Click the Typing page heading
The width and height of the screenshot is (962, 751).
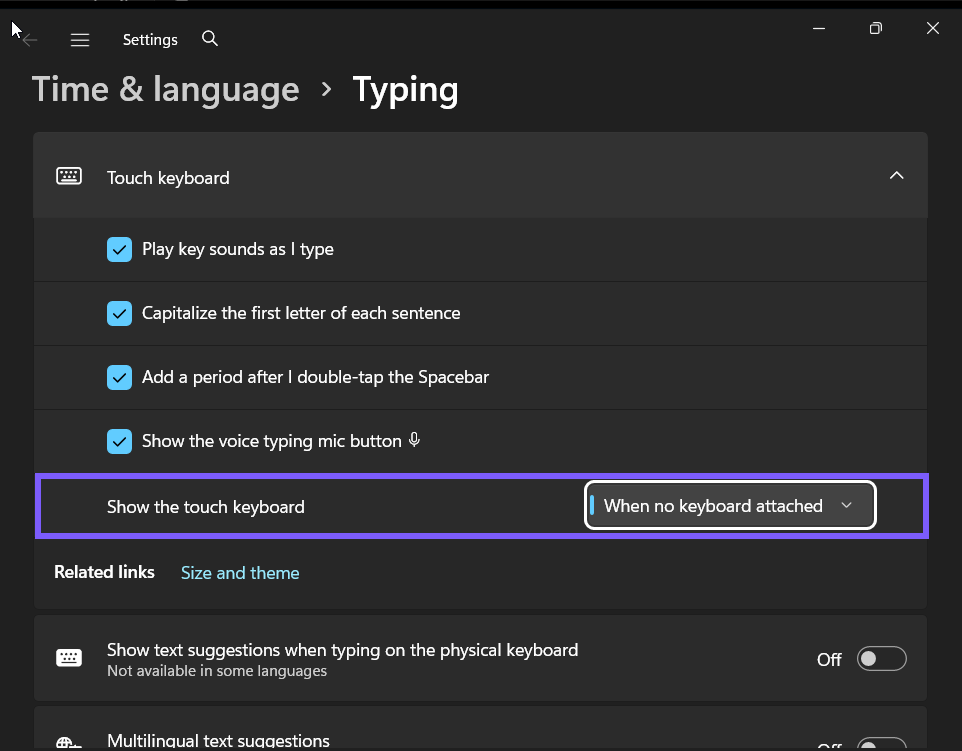406,91
